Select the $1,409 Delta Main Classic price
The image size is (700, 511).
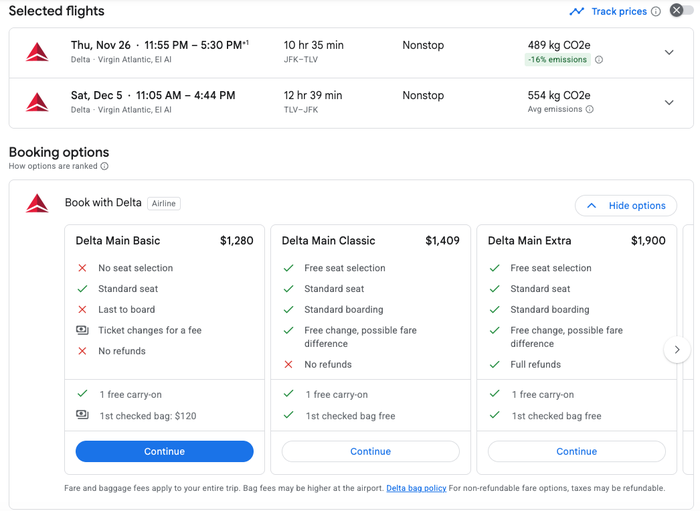[x=442, y=241]
